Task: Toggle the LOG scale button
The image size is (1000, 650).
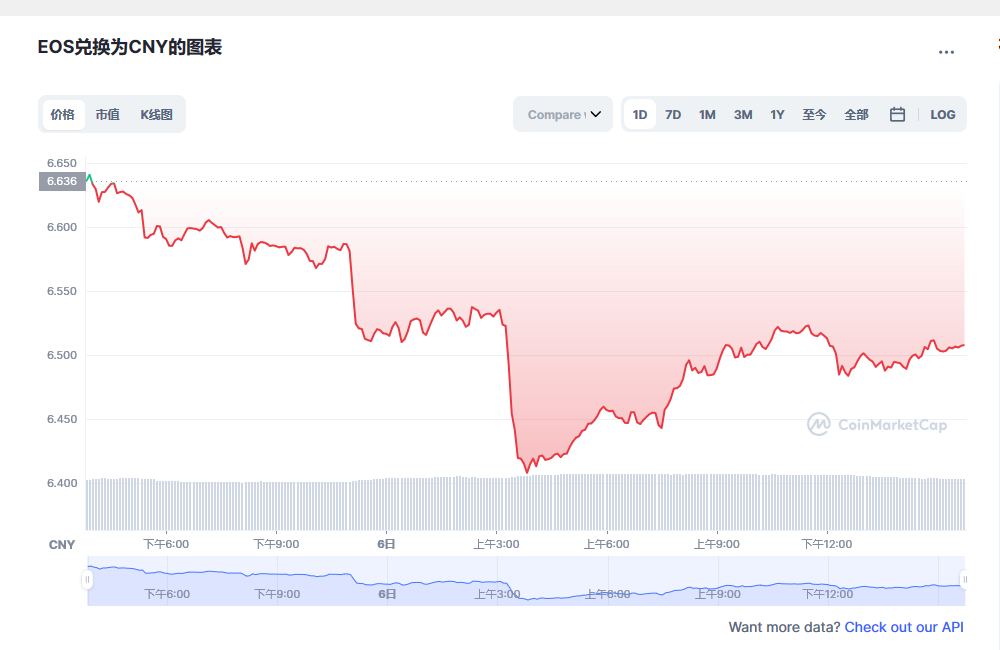Action: pos(943,115)
